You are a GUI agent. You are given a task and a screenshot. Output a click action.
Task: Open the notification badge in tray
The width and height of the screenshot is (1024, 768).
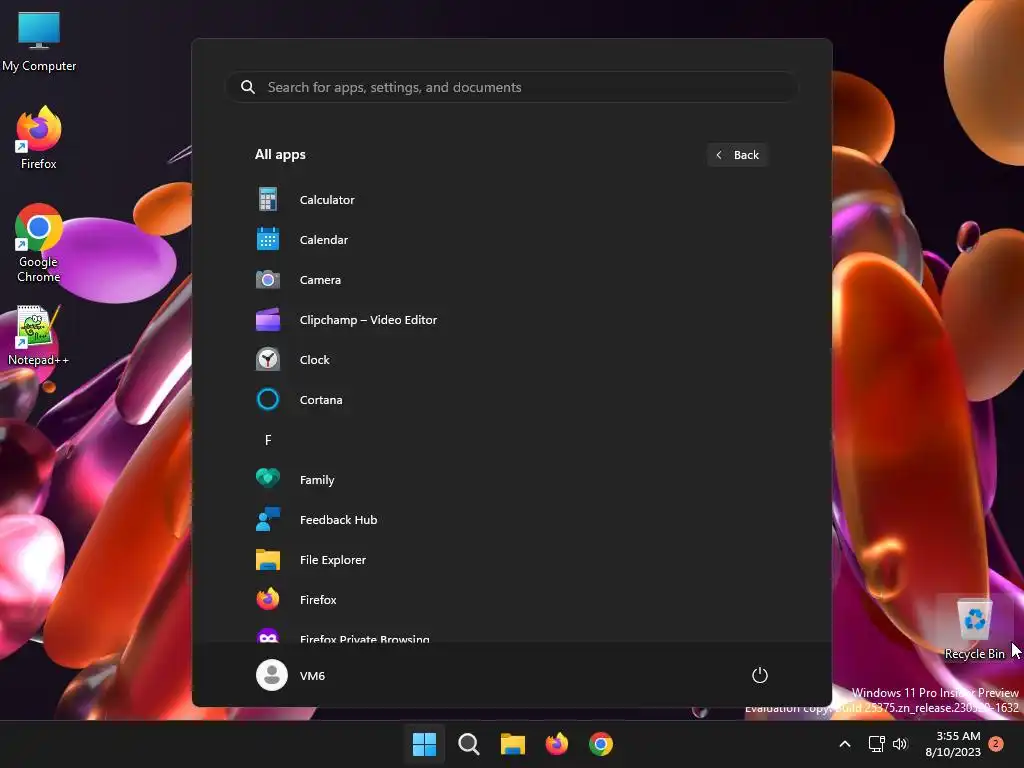click(995, 744)
